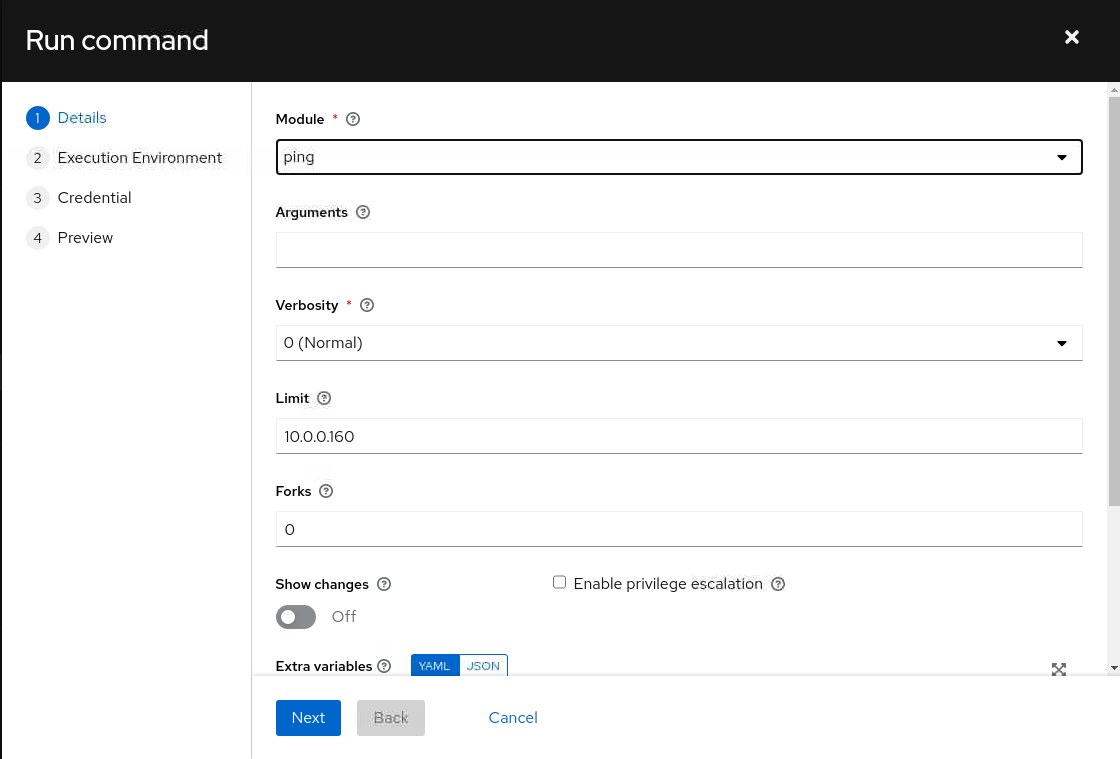The width and height of the screenshot is (1120, 759).
Task: Toggle the Show changes switch
Action: point(296,617)
